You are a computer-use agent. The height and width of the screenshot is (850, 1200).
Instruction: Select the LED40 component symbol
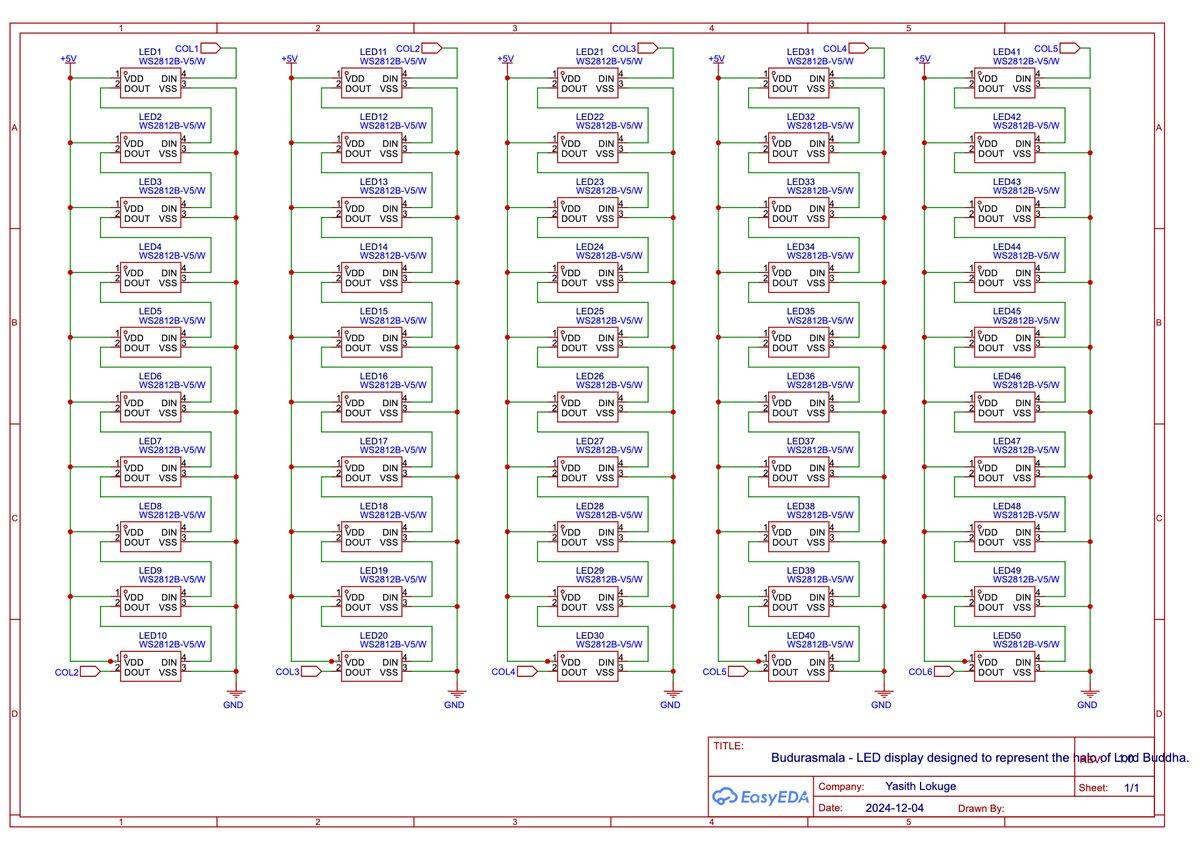click(x=799, y=667)
